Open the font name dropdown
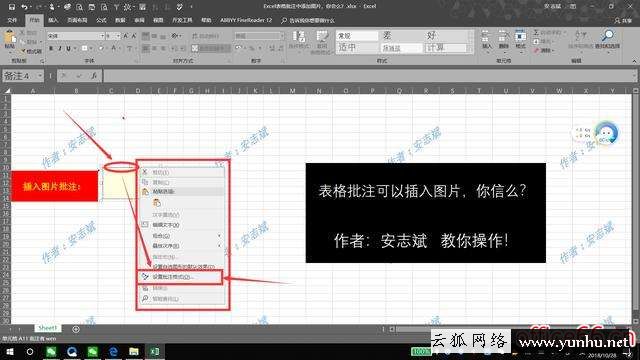Viewport: 640px width, 360px height. coord(102,36)
